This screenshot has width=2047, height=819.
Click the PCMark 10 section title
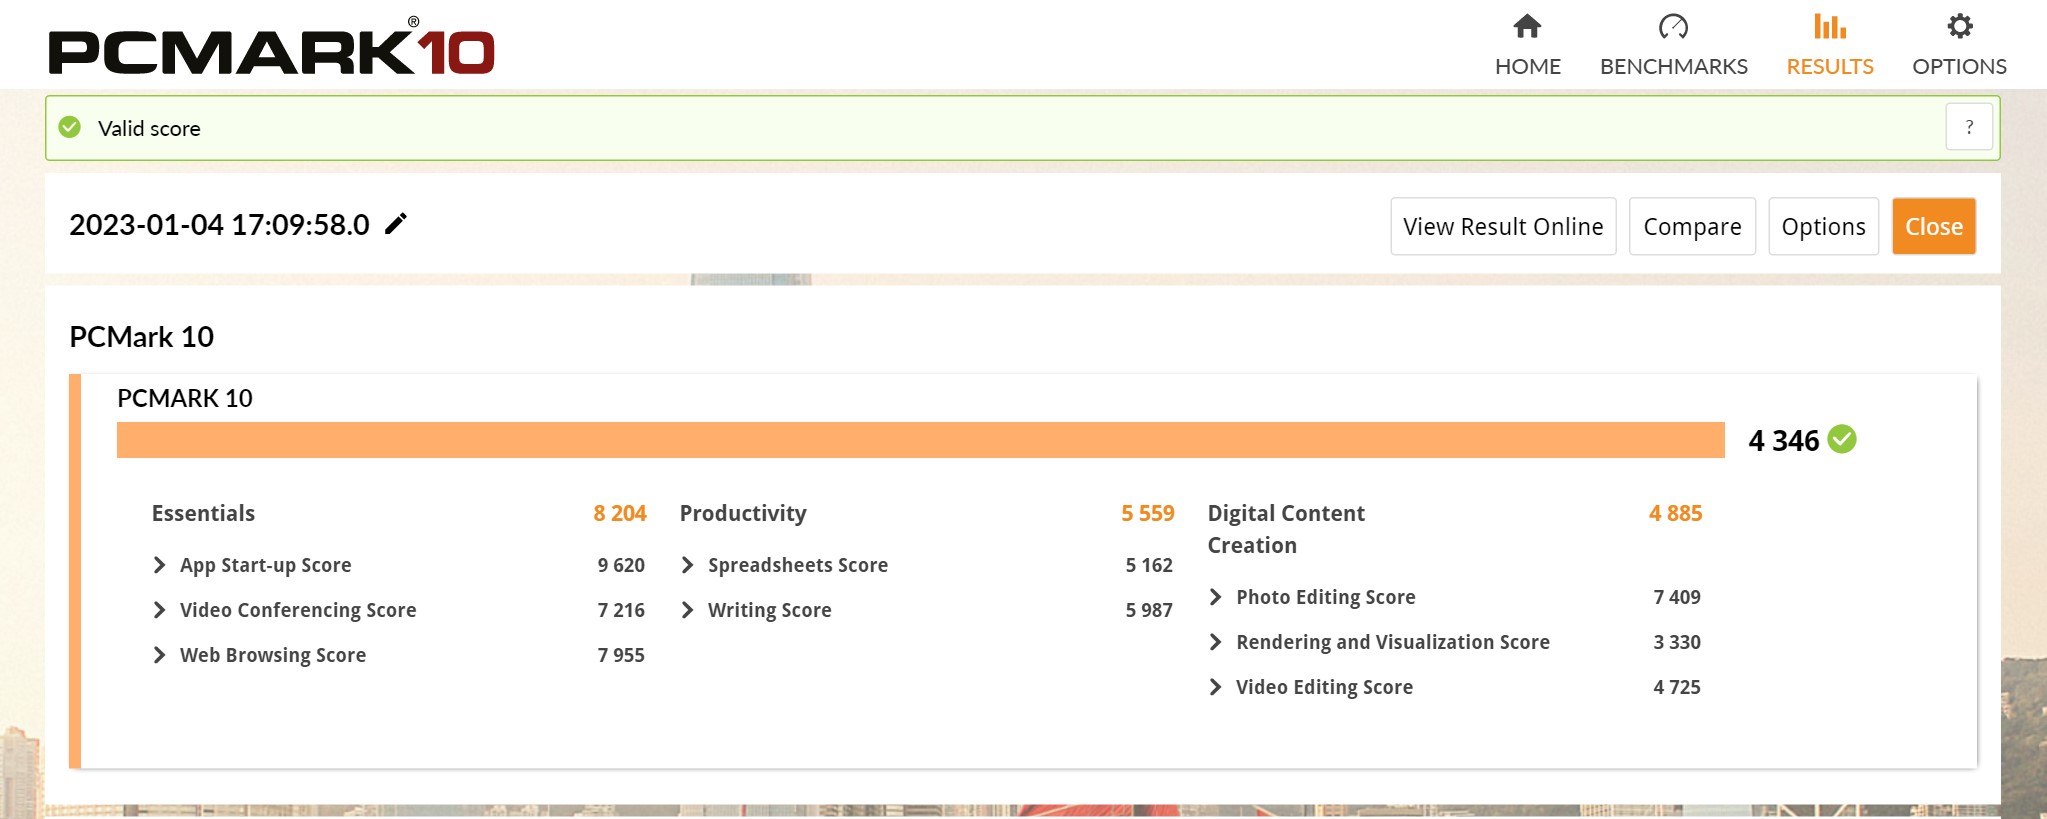[x=141, y=337]
